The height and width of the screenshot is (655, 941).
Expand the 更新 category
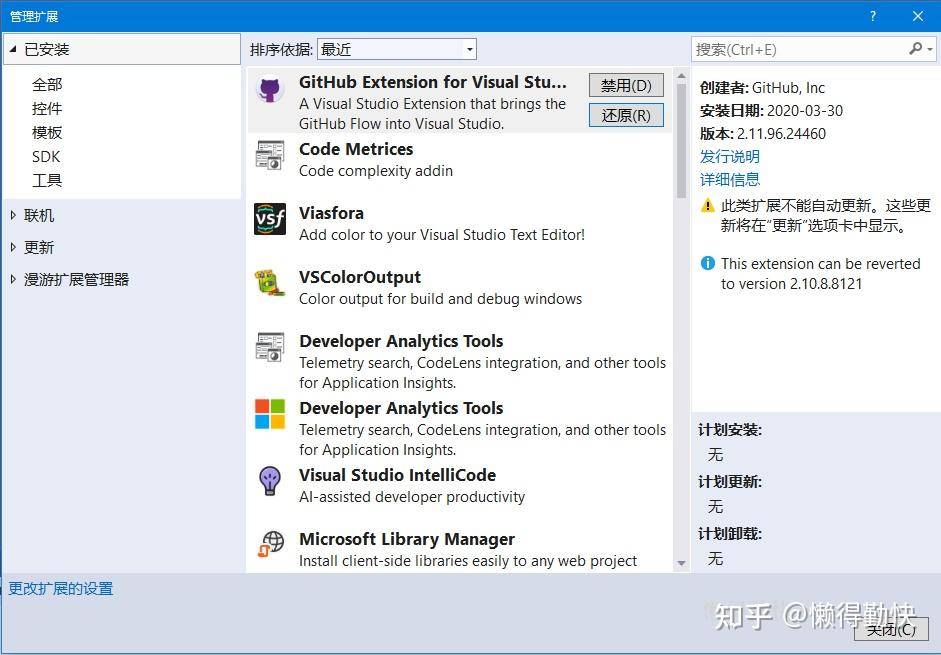pyautogui.click(x=13, y=247)
